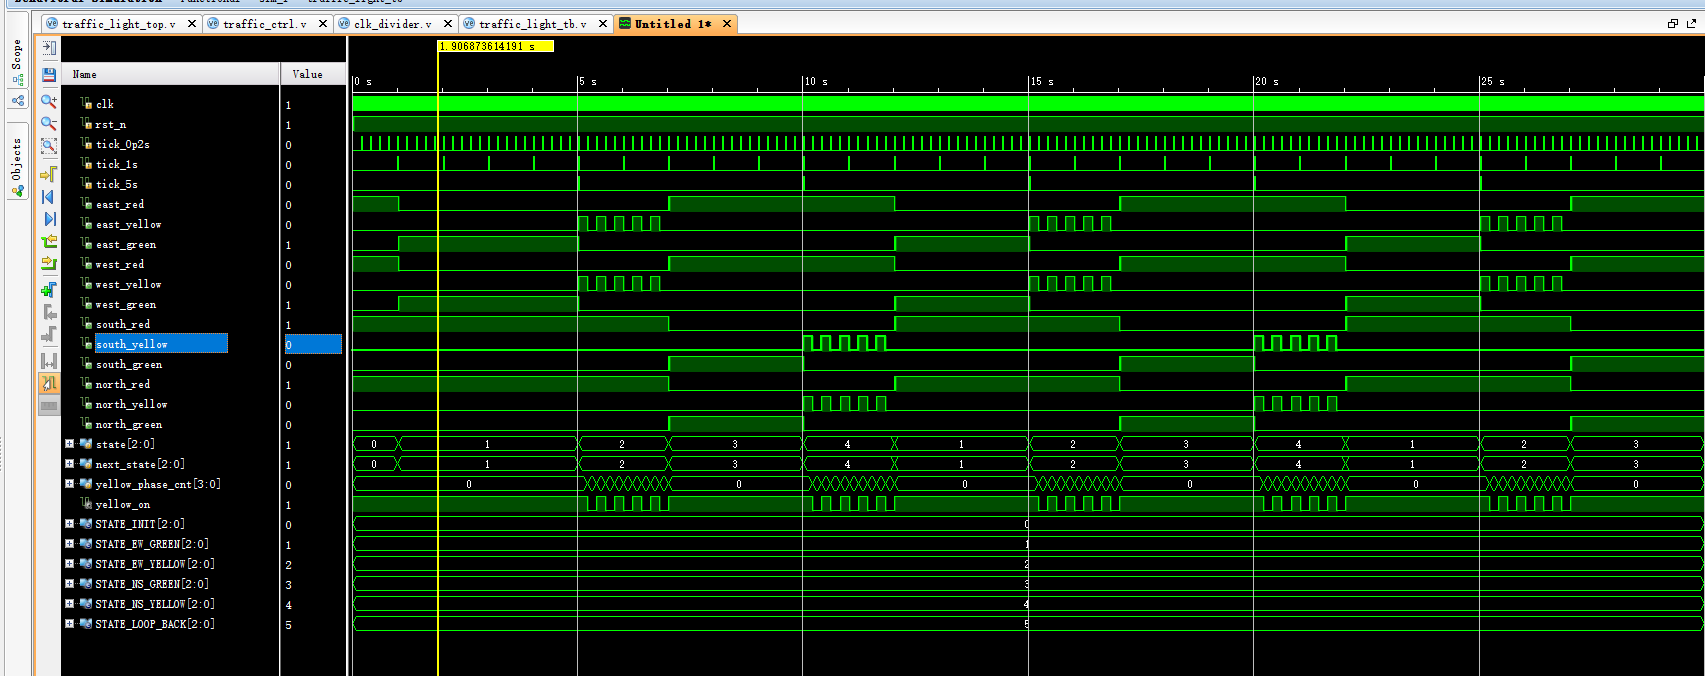Click the value 5 of STATE_LOOP_BACK

point(289,625)
